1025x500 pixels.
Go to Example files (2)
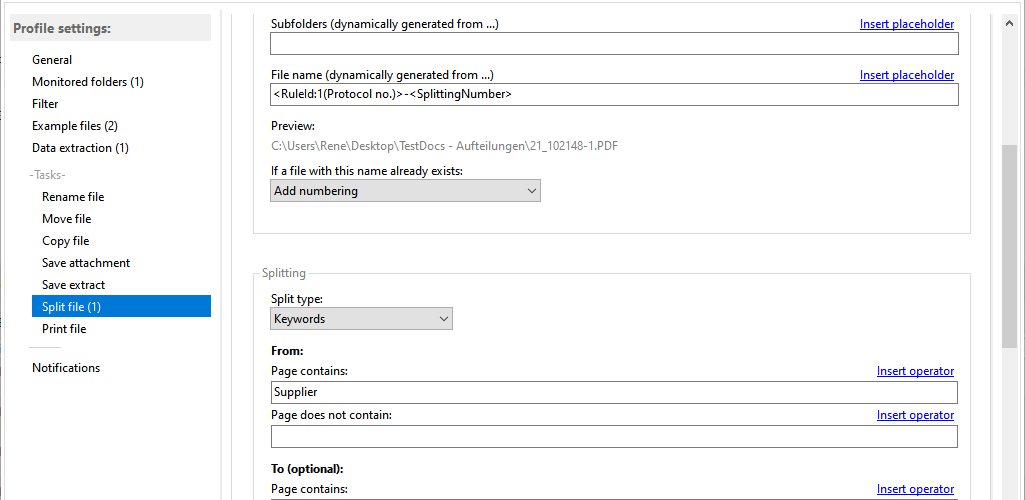click(75, 125)
